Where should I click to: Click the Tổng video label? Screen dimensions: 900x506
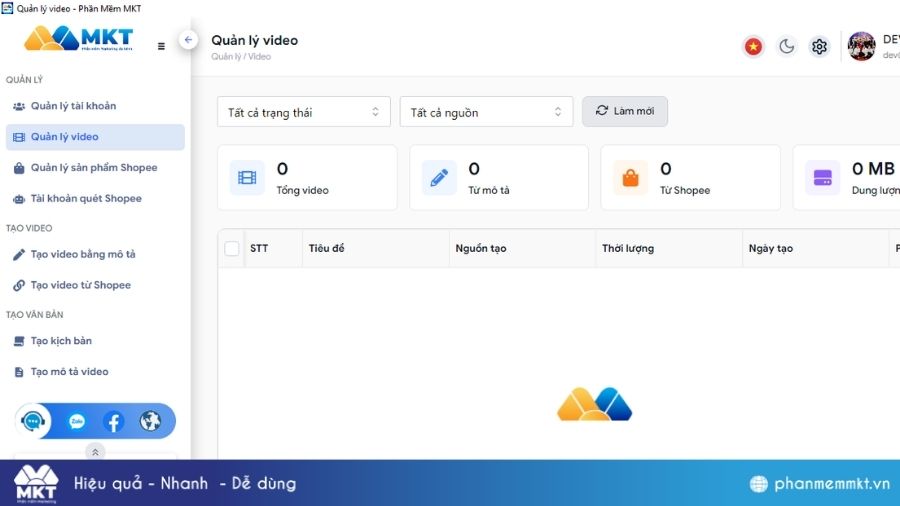[x=302, y=190]
